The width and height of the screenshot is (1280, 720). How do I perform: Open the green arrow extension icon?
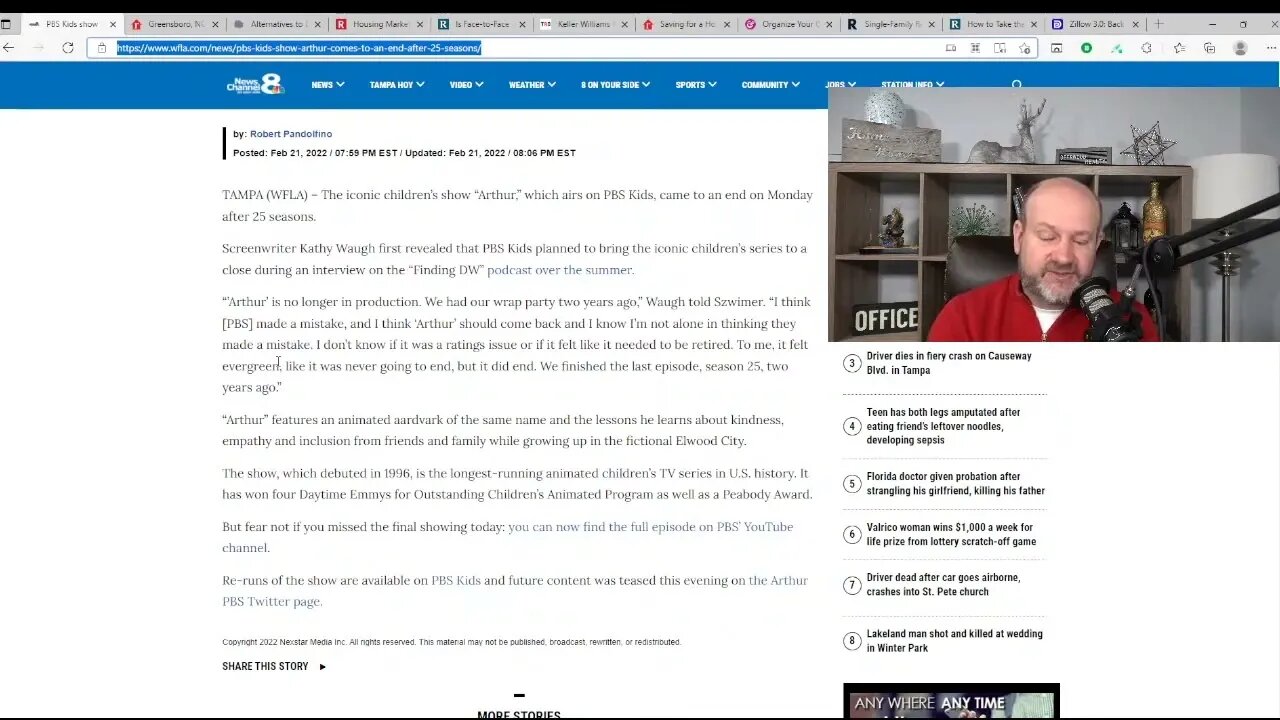pyautogui.click(x=1117, y=48)
